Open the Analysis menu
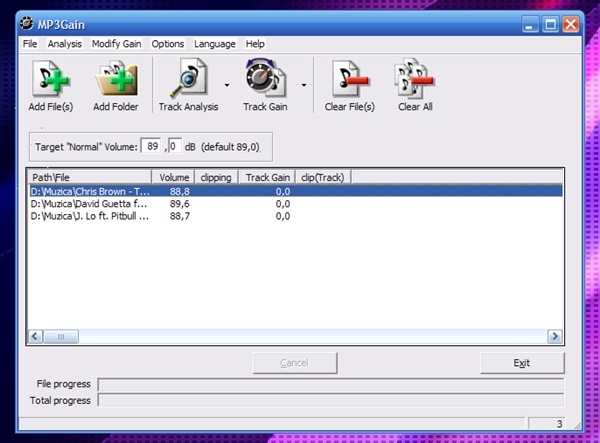This screenshot has width=600, height=443. pyautogui.click(x=64, y=44)
